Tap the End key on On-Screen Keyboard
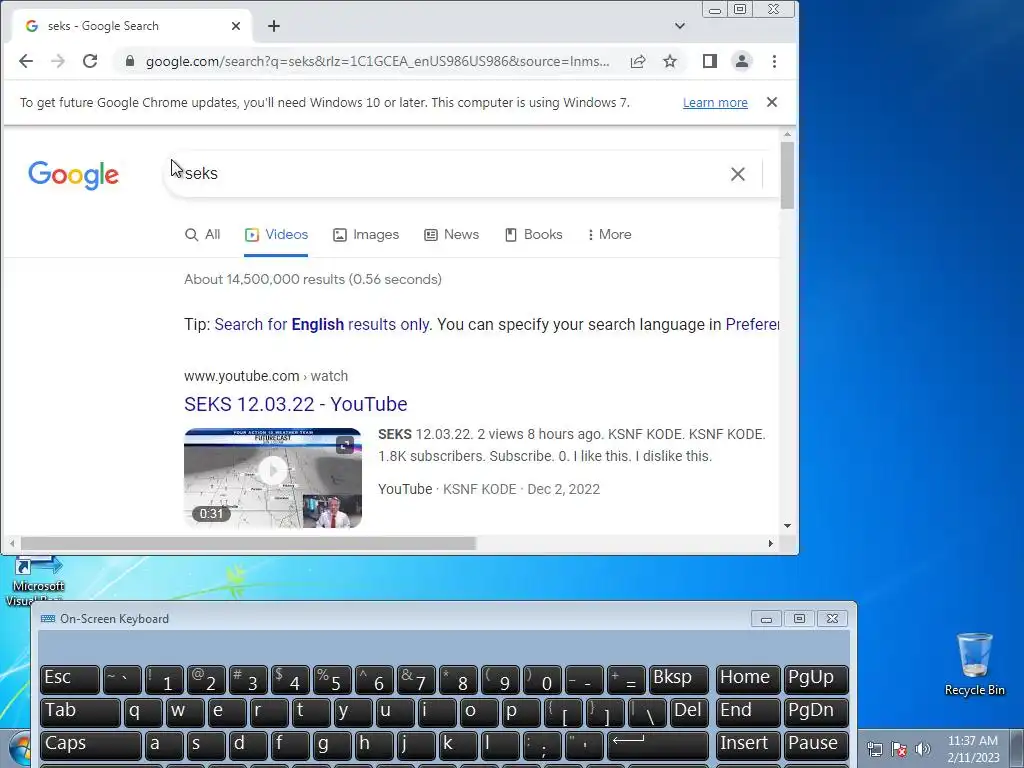The height and width of the screenshot is (768, 1024). [x=748, y=712]
